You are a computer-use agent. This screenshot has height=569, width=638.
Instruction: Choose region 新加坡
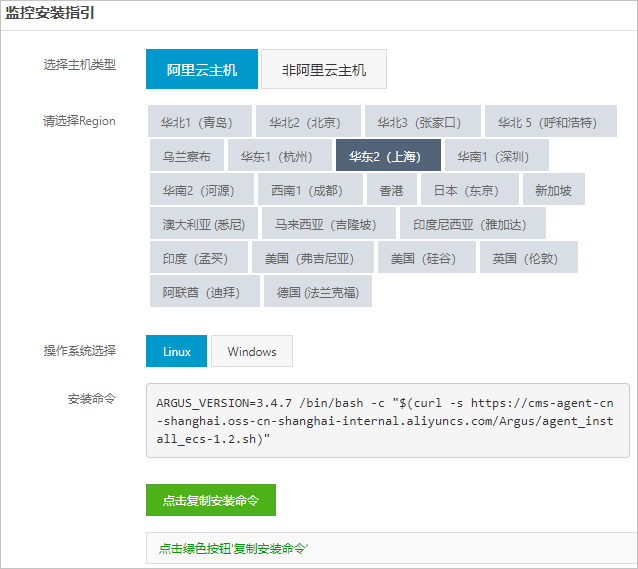[x=554, y=189]
